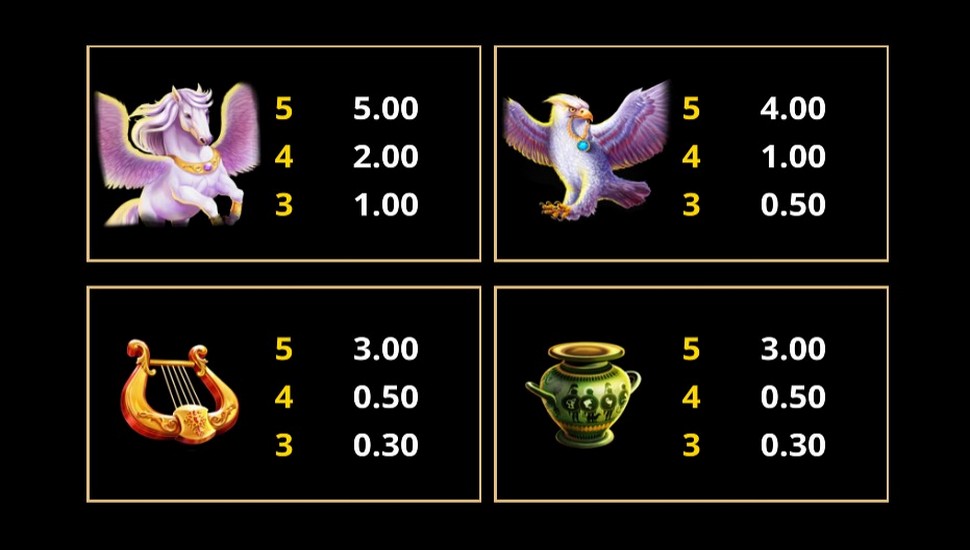Select the eagle 1.00 payout for four
Screen dimensions: 970x550
click(x=793, y=157)
